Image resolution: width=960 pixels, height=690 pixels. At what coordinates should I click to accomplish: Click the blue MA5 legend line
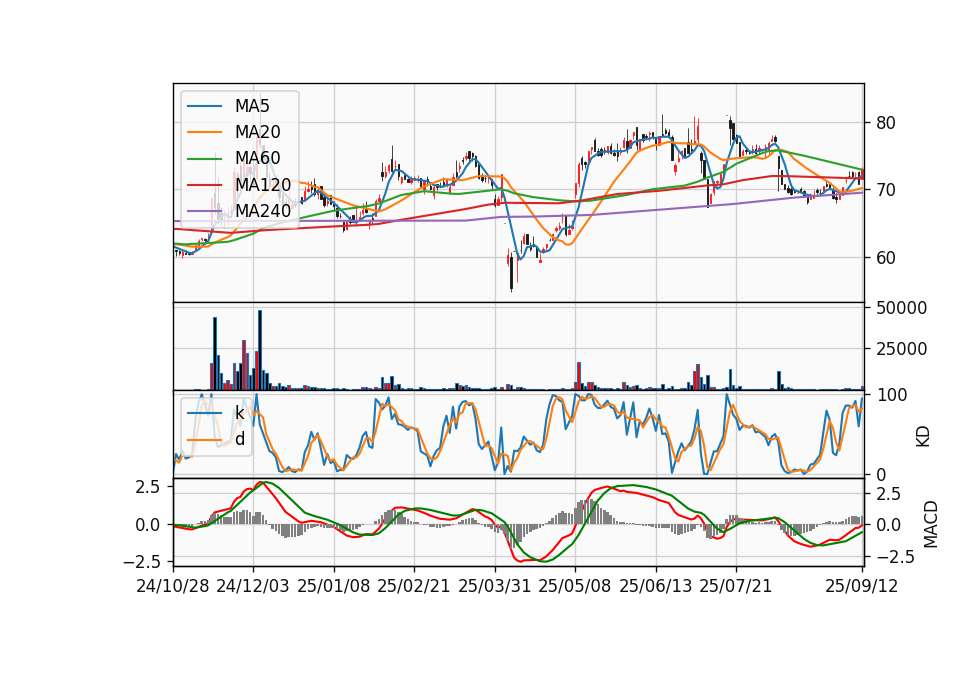click(204, 106)
